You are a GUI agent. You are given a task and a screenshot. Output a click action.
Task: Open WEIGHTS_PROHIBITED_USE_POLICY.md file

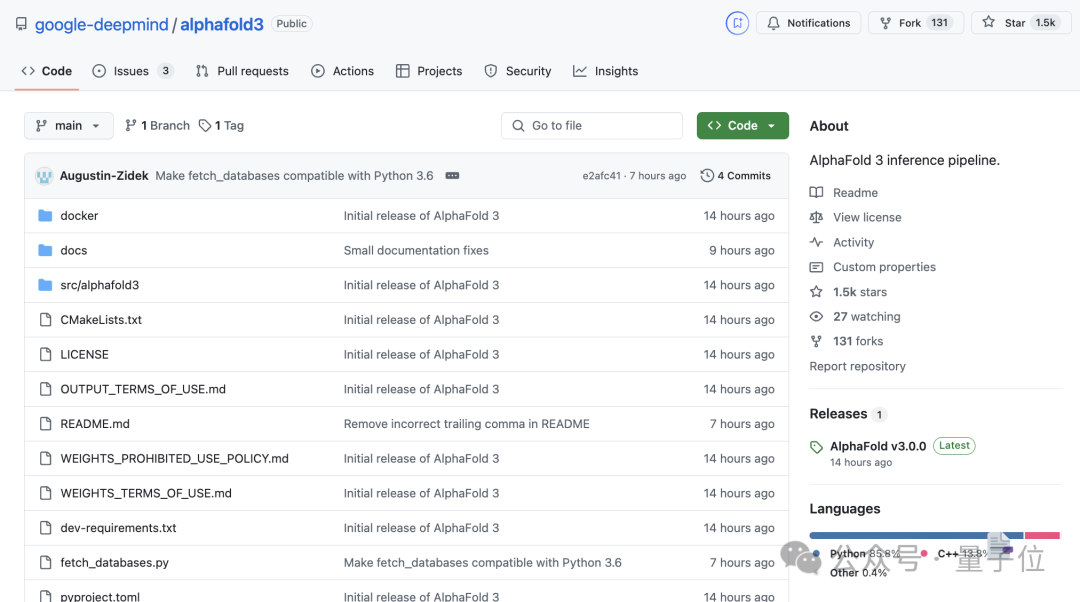point(174,458)
